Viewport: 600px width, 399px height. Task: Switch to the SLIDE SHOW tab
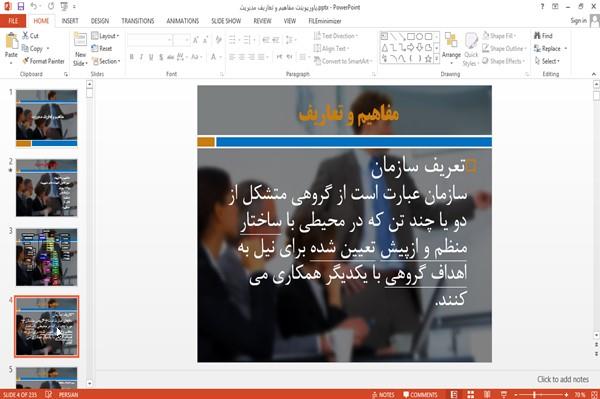[x=226, y=21]
